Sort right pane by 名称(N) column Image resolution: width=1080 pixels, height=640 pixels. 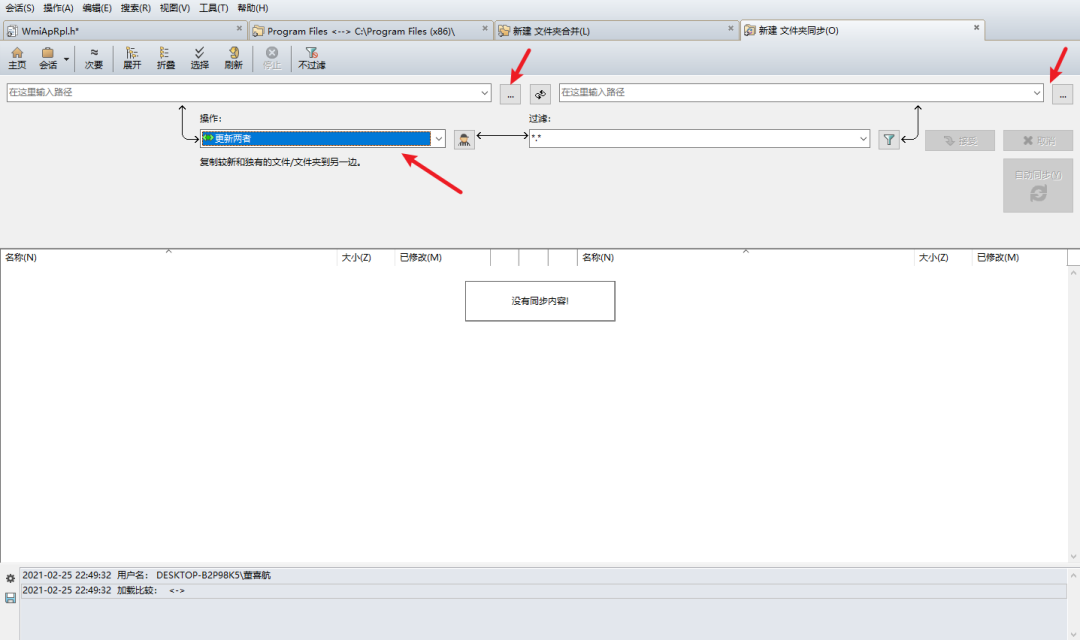point(746,258)
